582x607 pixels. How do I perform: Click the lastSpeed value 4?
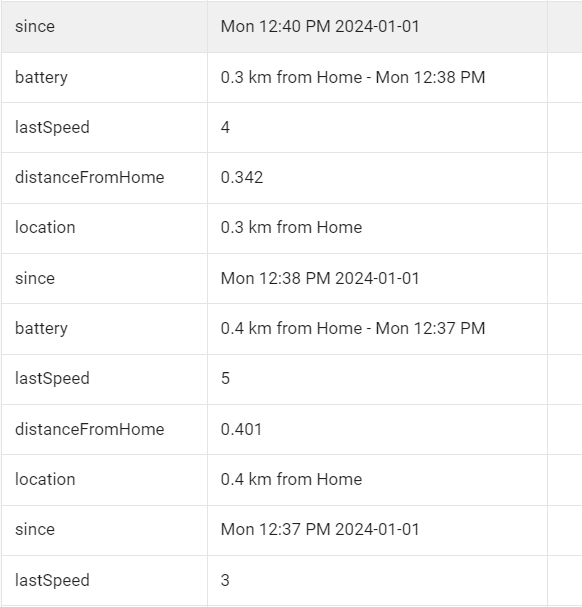(225, 127)
